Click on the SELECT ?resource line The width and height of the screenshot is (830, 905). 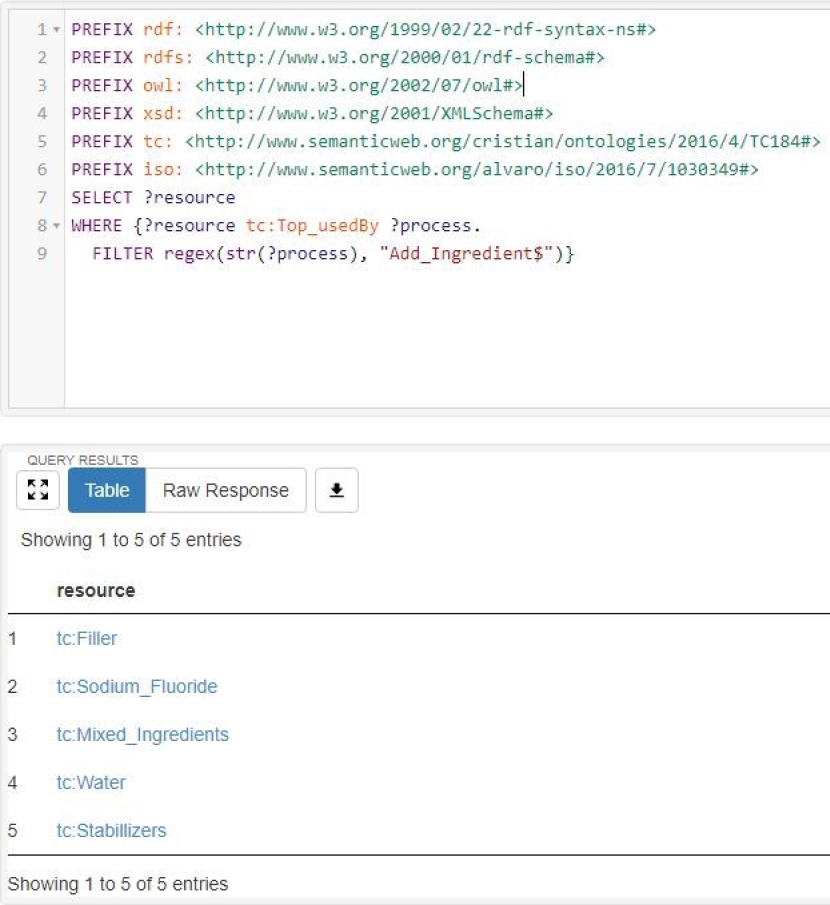[x=153, y=197]
